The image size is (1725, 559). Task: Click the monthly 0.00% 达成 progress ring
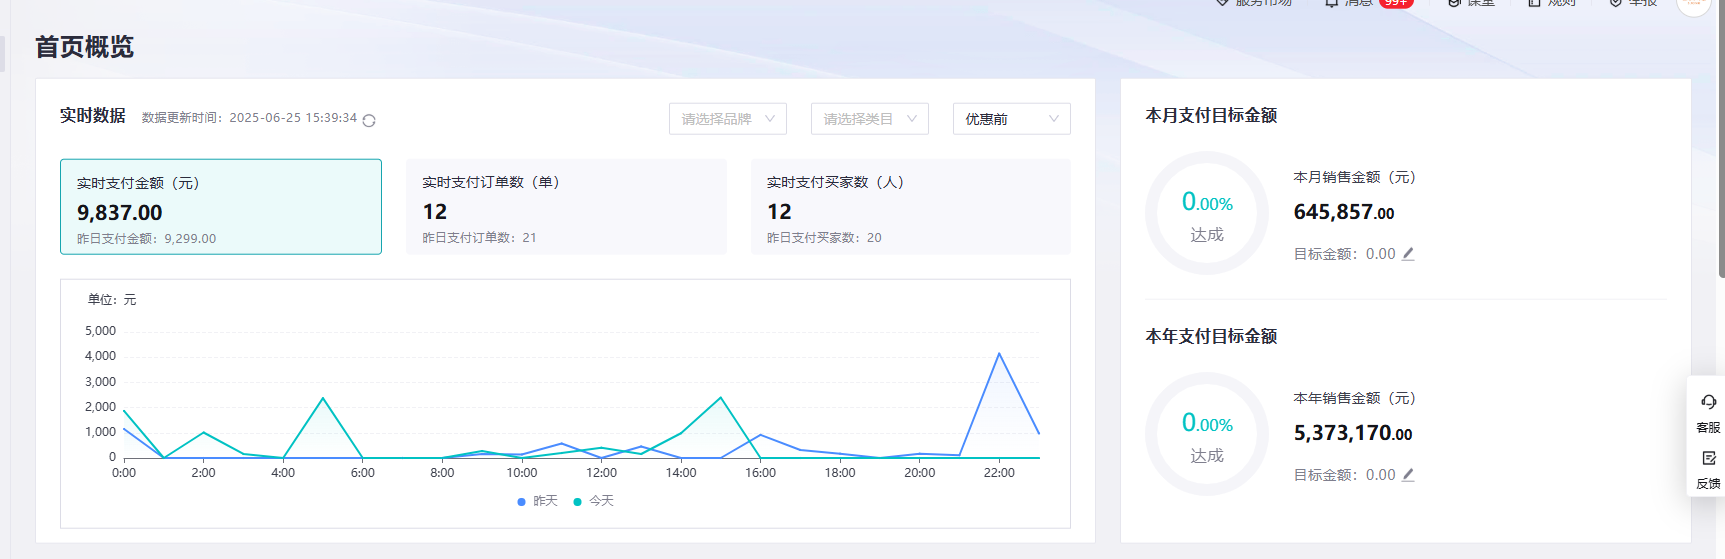[1207, 213]
